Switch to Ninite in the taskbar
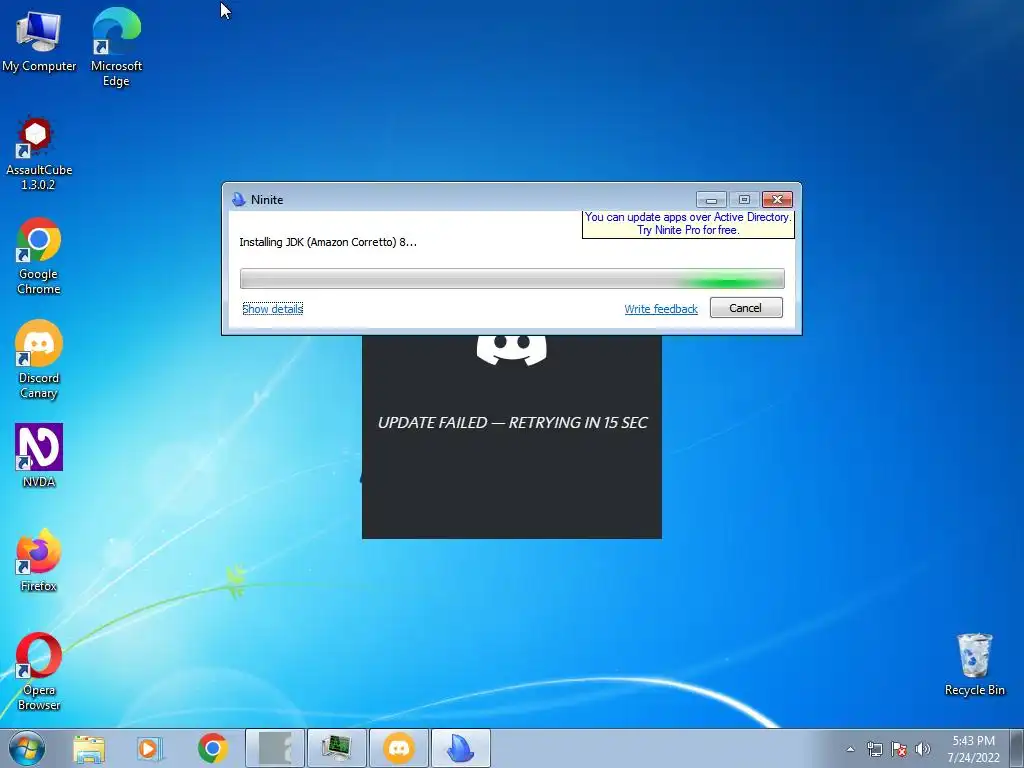 (461, 748)
